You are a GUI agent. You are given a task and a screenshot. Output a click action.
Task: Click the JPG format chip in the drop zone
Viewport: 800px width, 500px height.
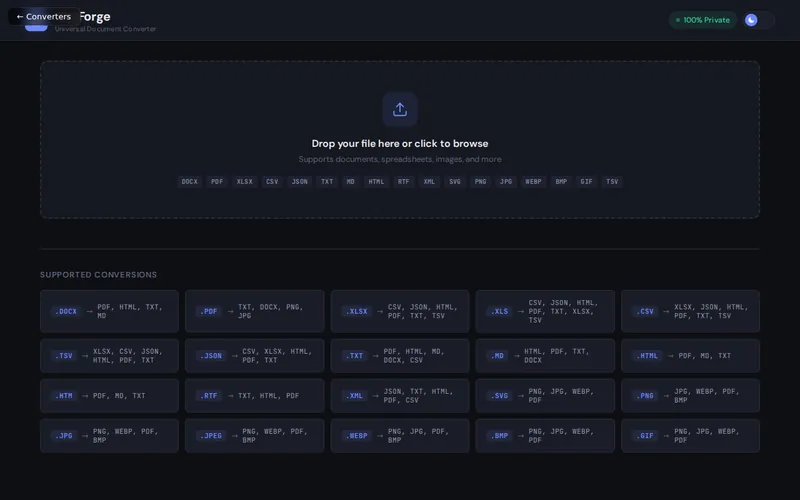(506, 182)
